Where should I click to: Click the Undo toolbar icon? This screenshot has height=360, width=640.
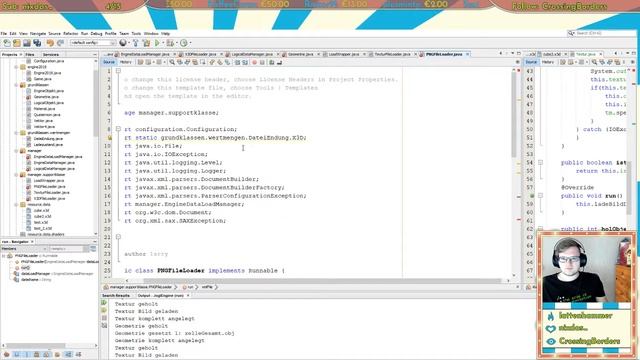50,43
